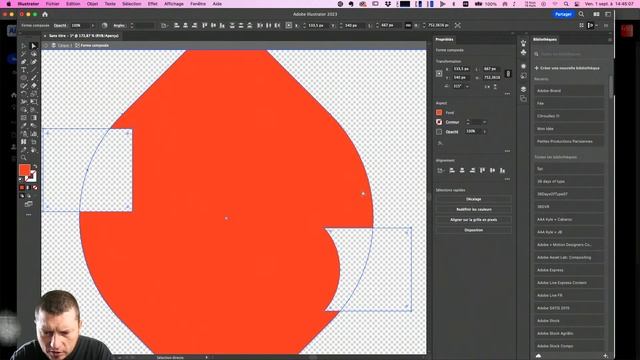
Task: Click horizontal align center in Alignement section
Action: pyautogui.click(x=462, y=170)
